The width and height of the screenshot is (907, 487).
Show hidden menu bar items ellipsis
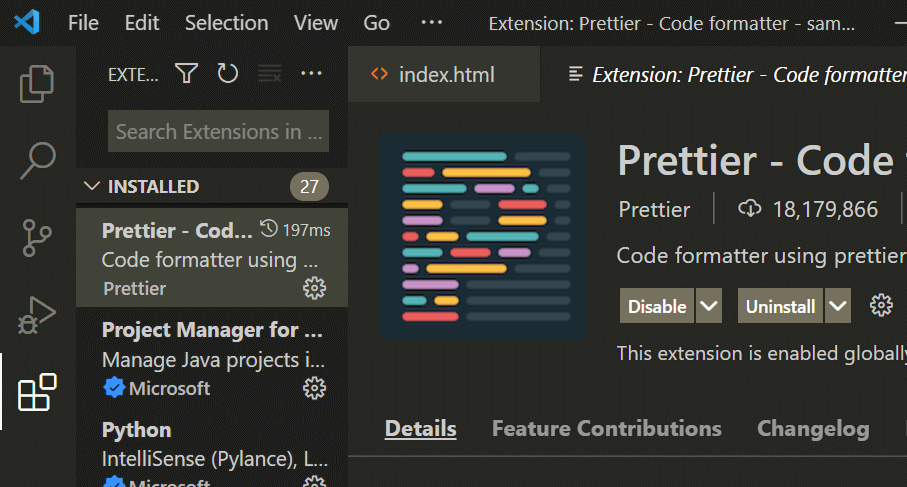pos(432,23)
